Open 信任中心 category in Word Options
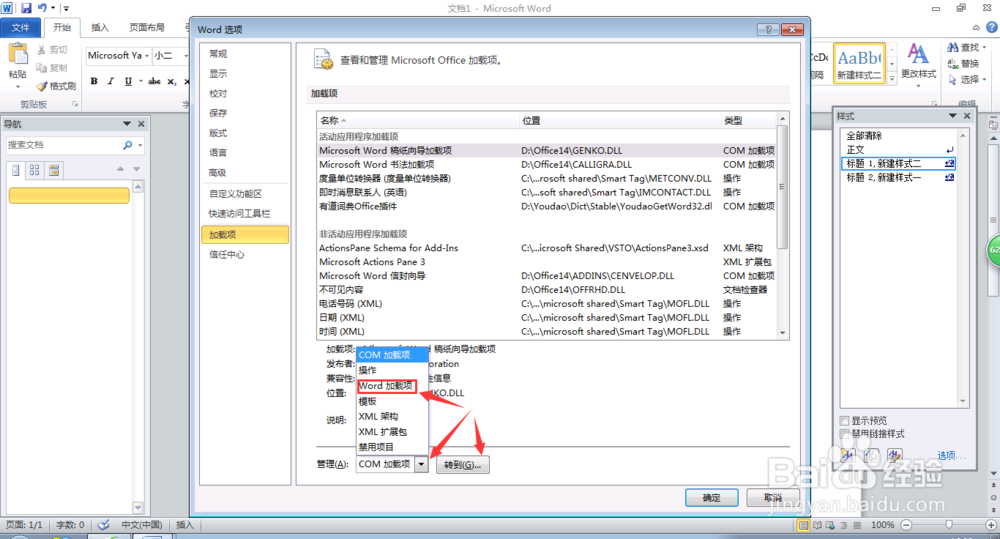This screenshot has width=1000, height=539. [x=245, y=255]
